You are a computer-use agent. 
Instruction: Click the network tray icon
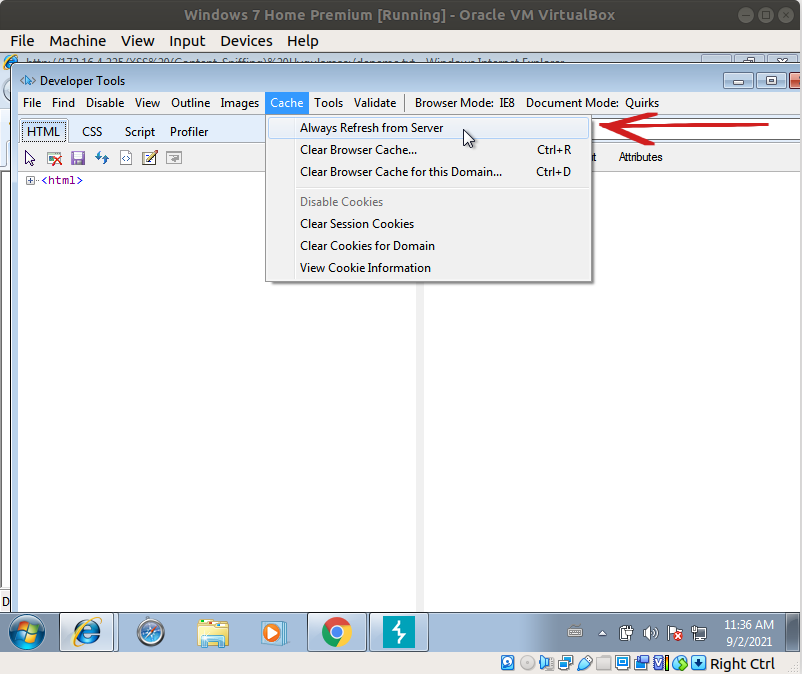tap(699, 633)
